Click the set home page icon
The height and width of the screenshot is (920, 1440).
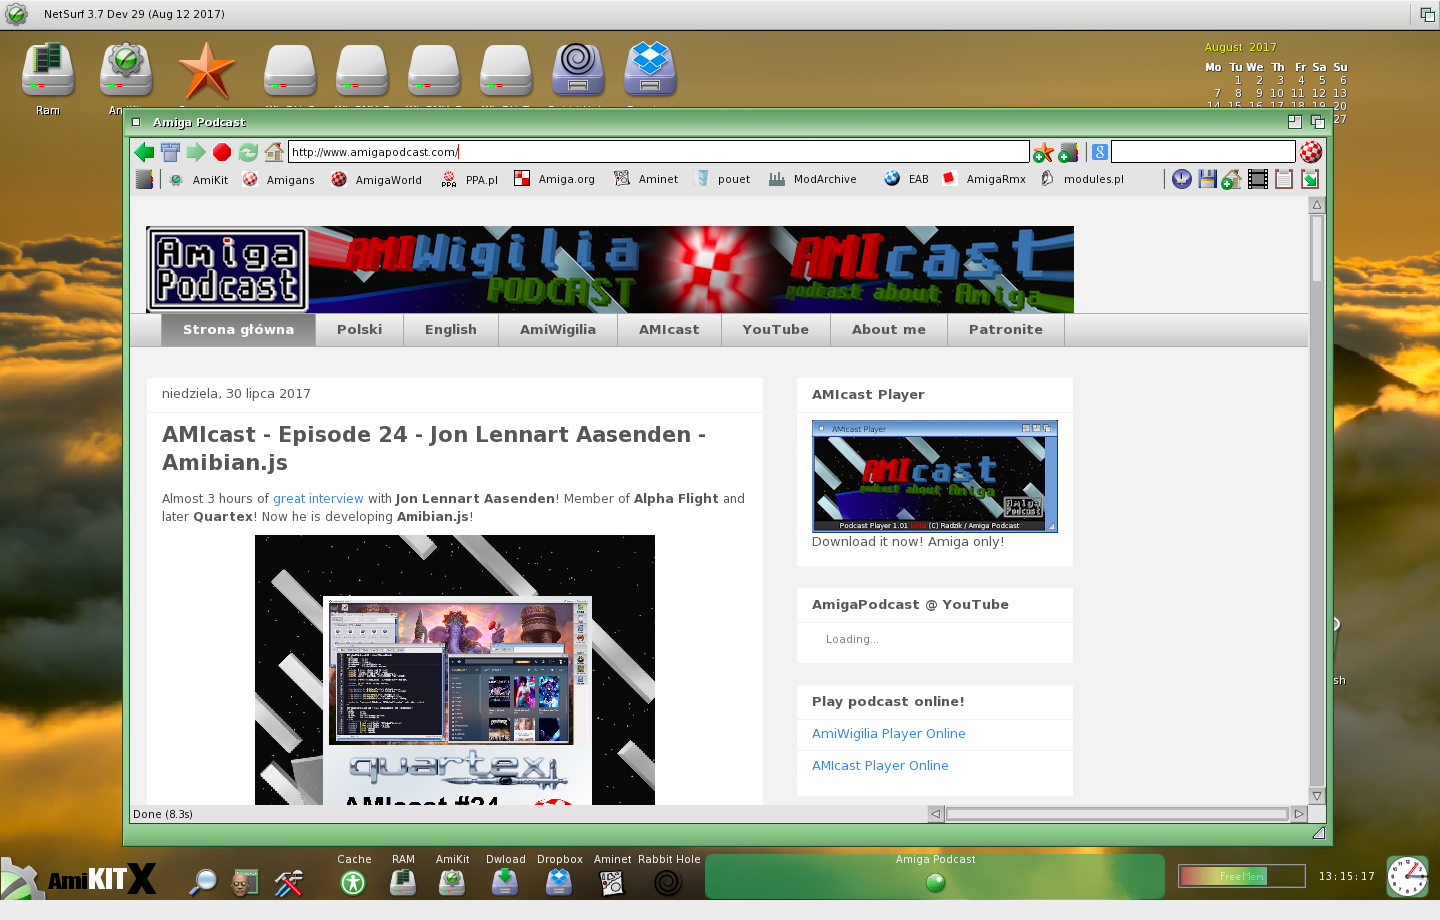(x=1232, y=179)
